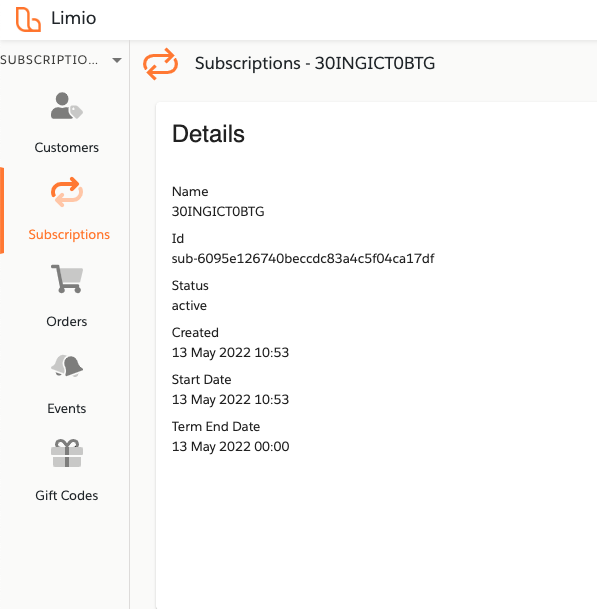Click the Term End Date value
The image size is (597, 609).
point(230,447)
